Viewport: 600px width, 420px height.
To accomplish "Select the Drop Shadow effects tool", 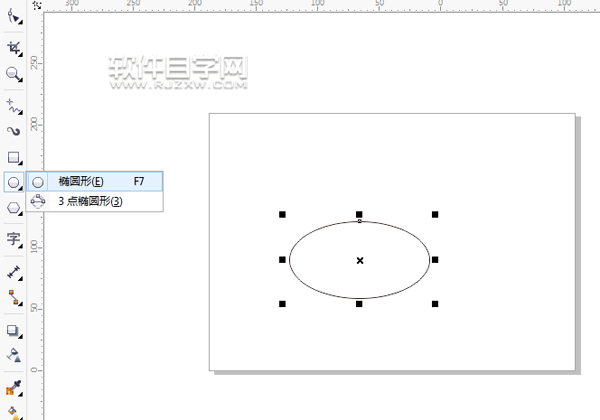I will (x=14, y=330).
